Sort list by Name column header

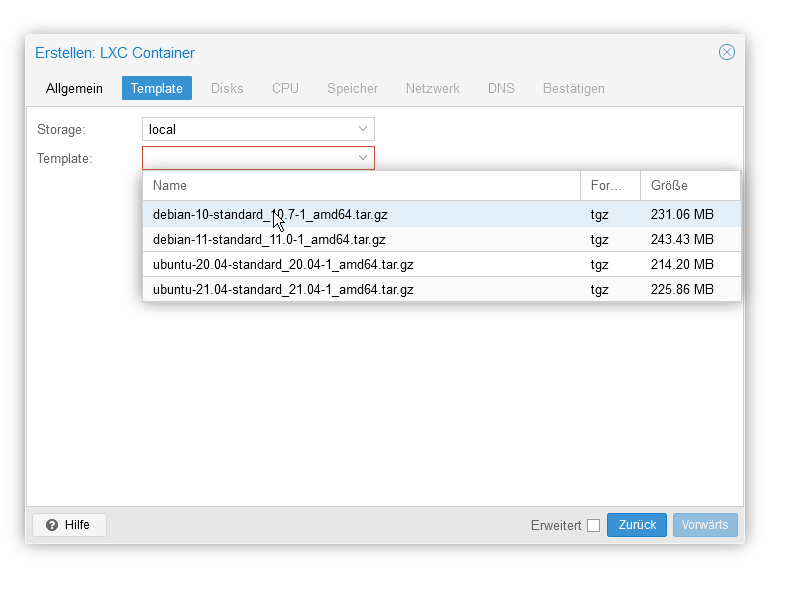tap(362, 185)
